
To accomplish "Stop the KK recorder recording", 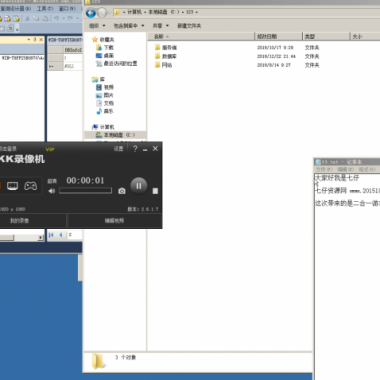I will pyautogui.click(x=155, y=191).
